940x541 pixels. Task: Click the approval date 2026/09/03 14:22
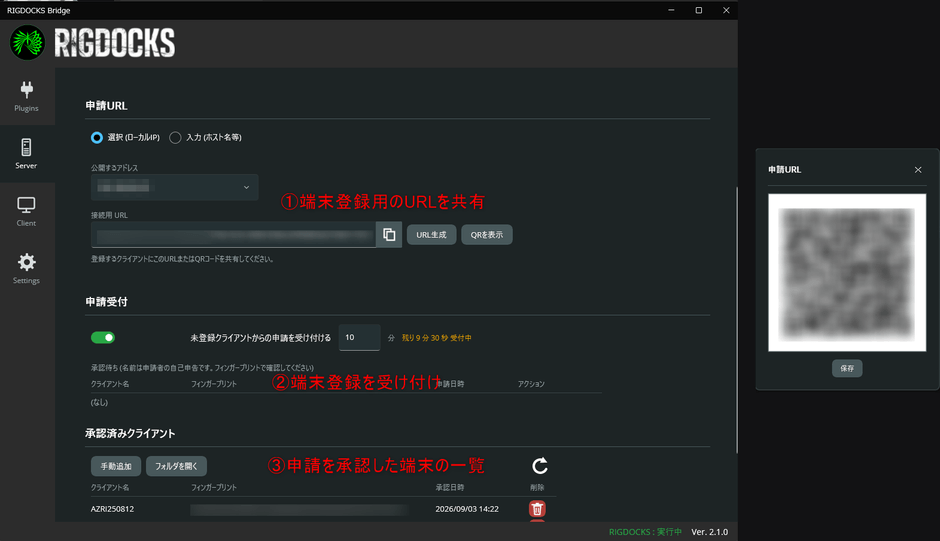[467, 509]
